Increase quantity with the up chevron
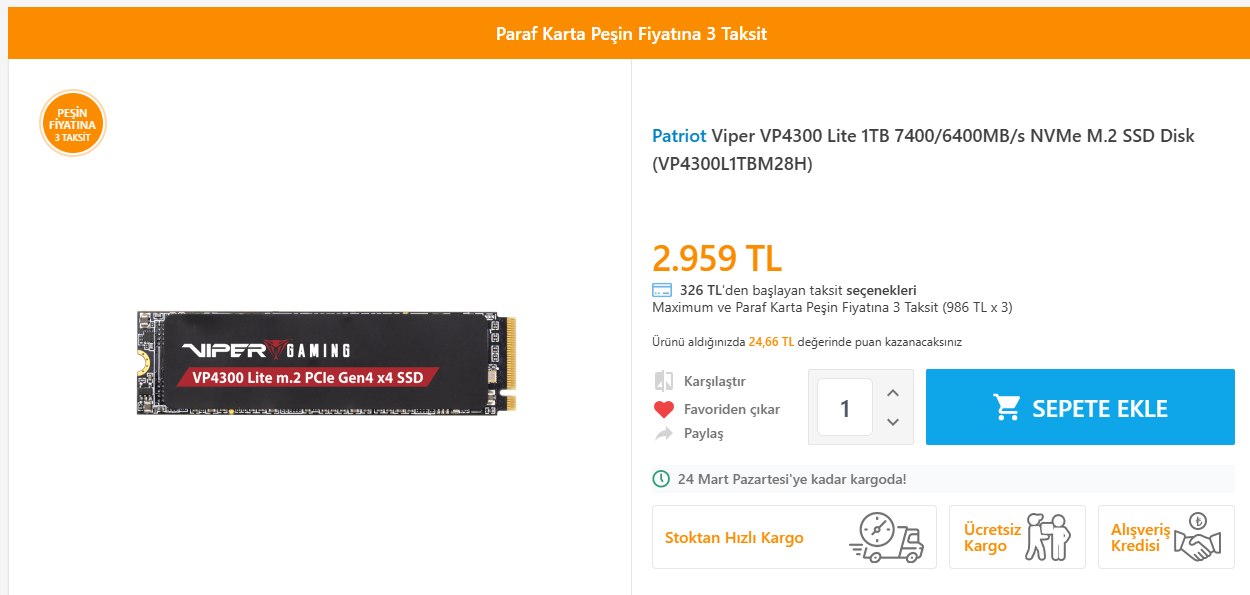This screenshot has height=595, width=1250. tap(893, 392)
